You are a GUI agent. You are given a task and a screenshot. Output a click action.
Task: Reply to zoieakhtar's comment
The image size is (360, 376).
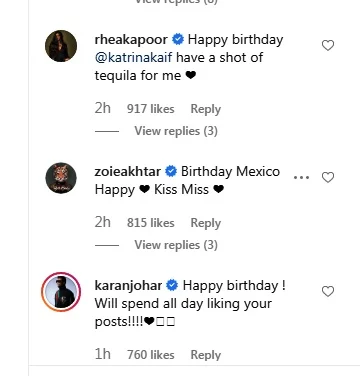pyautogui.click(x=206, y=223)
